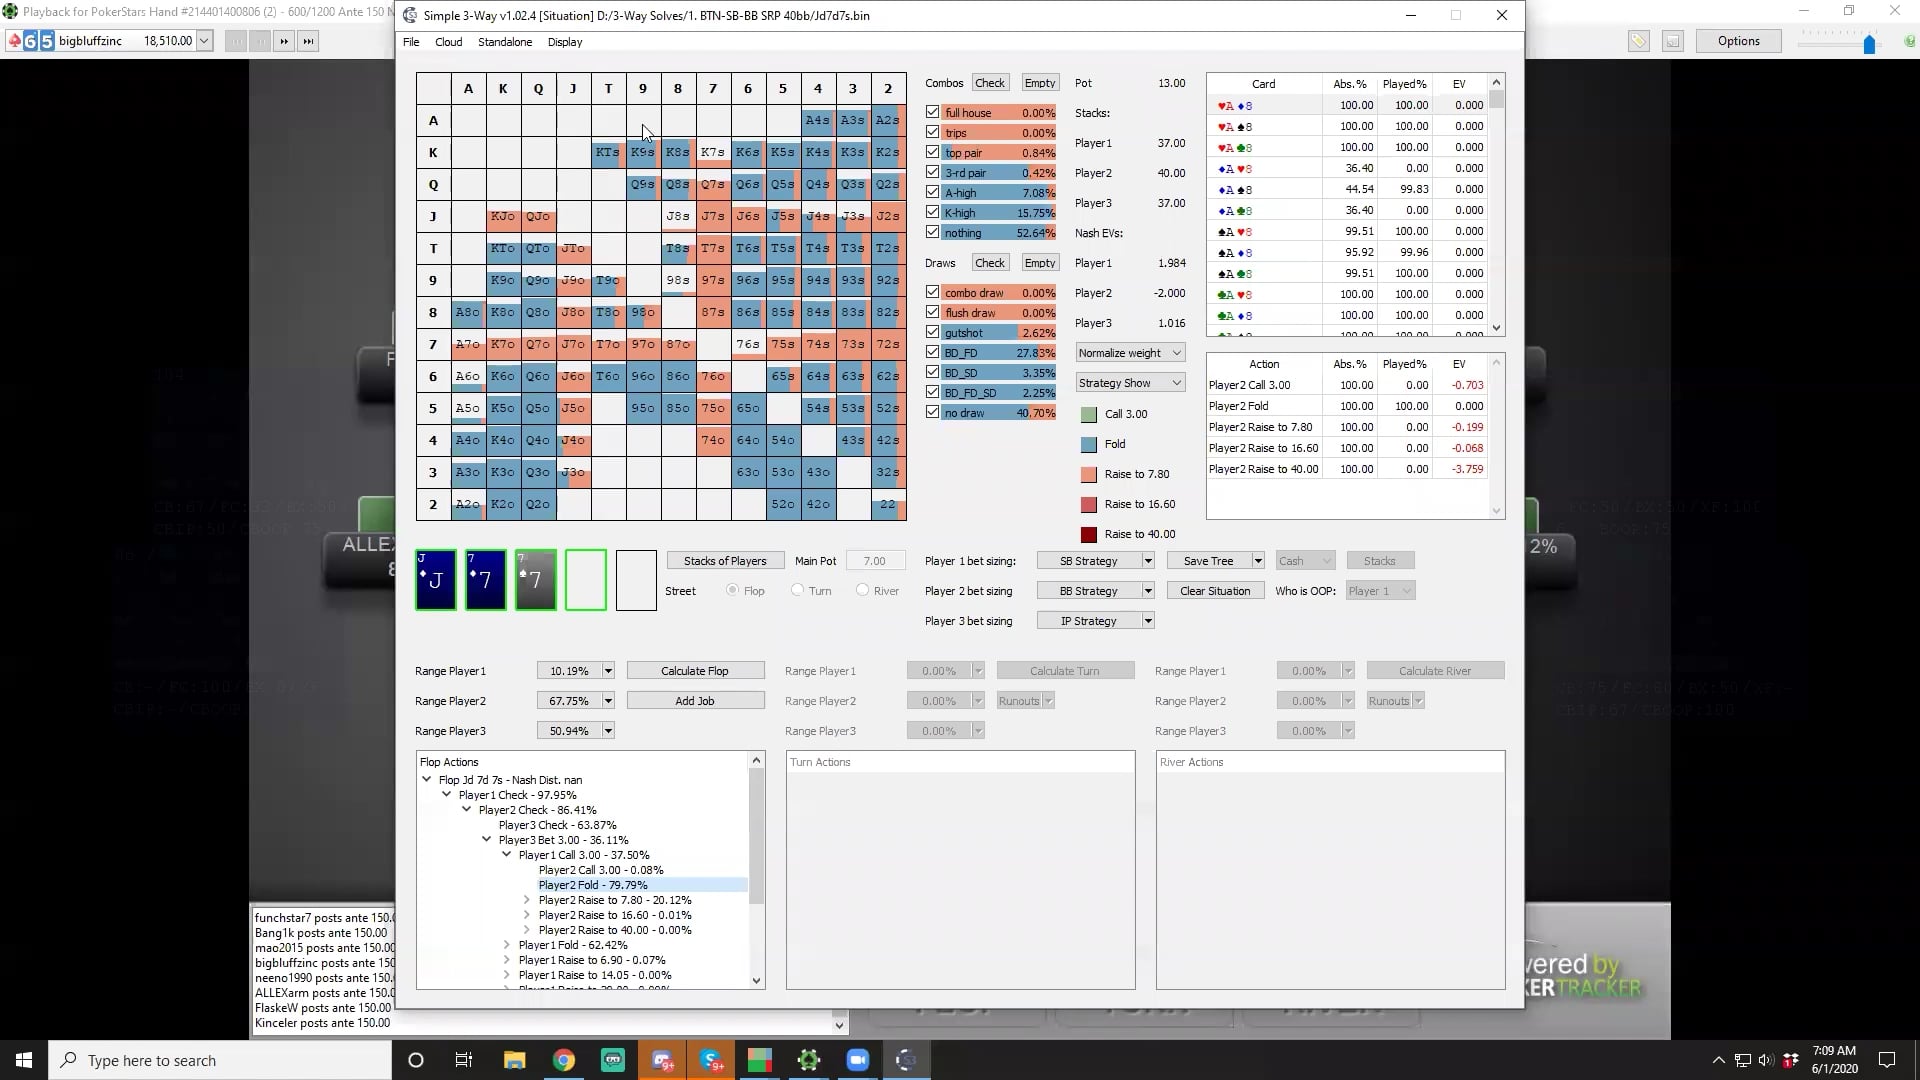The height and width of the screenshot is (1080, 1920).
Task: Open Skype from the taskbar
Action: tap(711, 1060)
